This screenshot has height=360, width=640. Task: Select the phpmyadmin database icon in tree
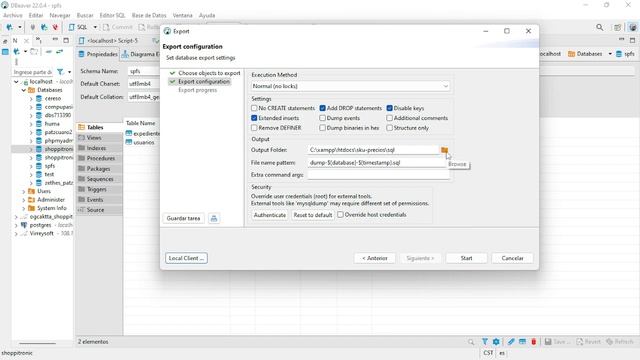pos(39,140)
